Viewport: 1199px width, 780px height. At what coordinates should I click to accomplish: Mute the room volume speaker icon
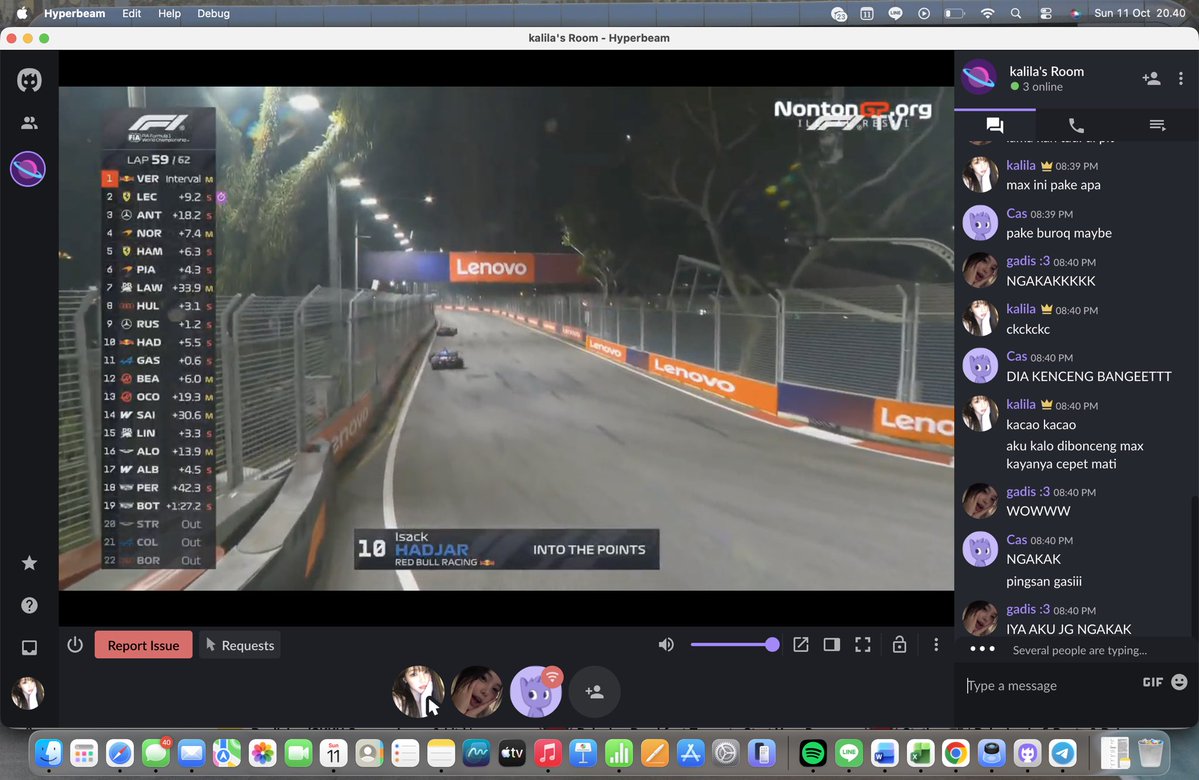pos(667,645)
